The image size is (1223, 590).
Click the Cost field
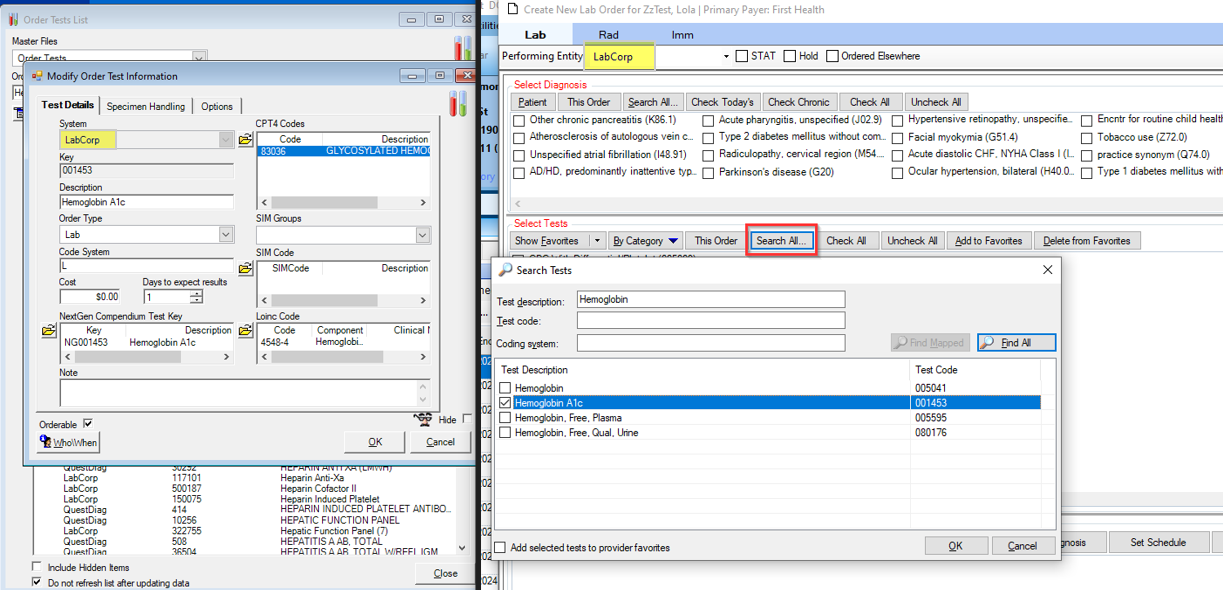(90, 296)
